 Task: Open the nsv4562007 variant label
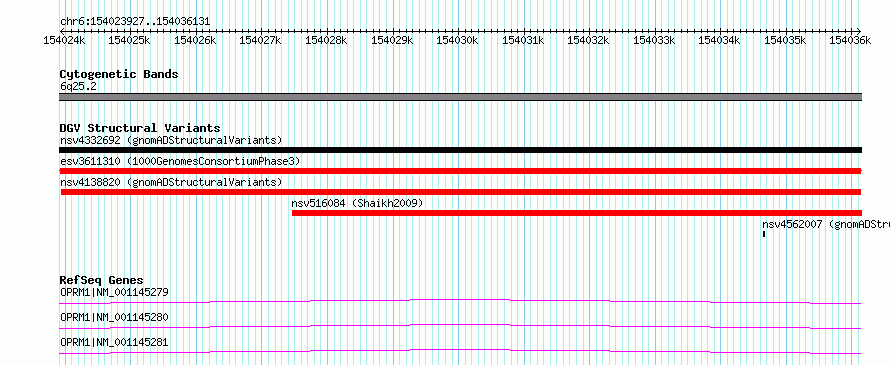click(x=826, y=225)
